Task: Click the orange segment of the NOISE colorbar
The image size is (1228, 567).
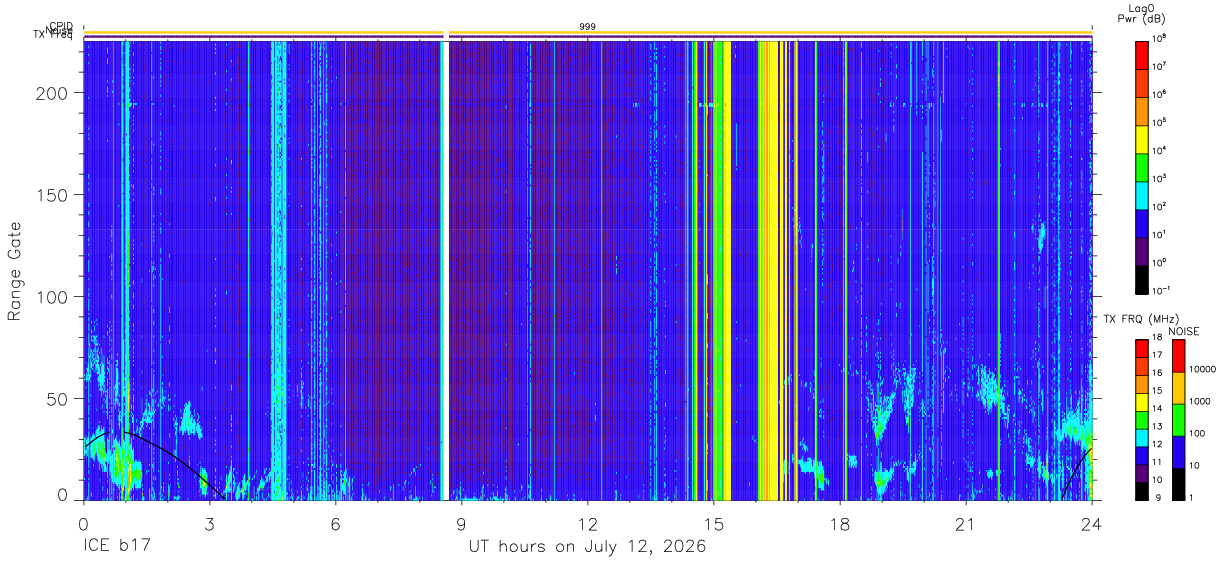Action: [x=1178, y=388]
